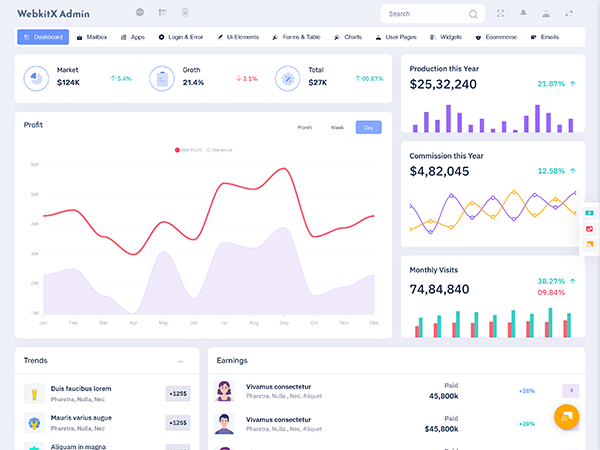
Task: Click the Dashboard nav button
Action: click(43, 36)
